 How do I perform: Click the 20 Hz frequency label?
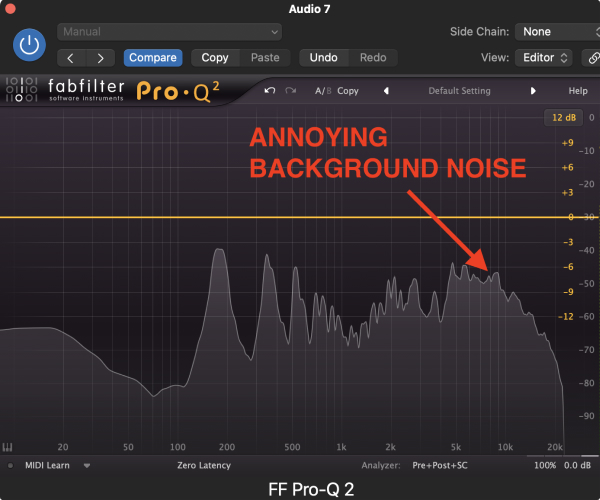tap(63, 447)
